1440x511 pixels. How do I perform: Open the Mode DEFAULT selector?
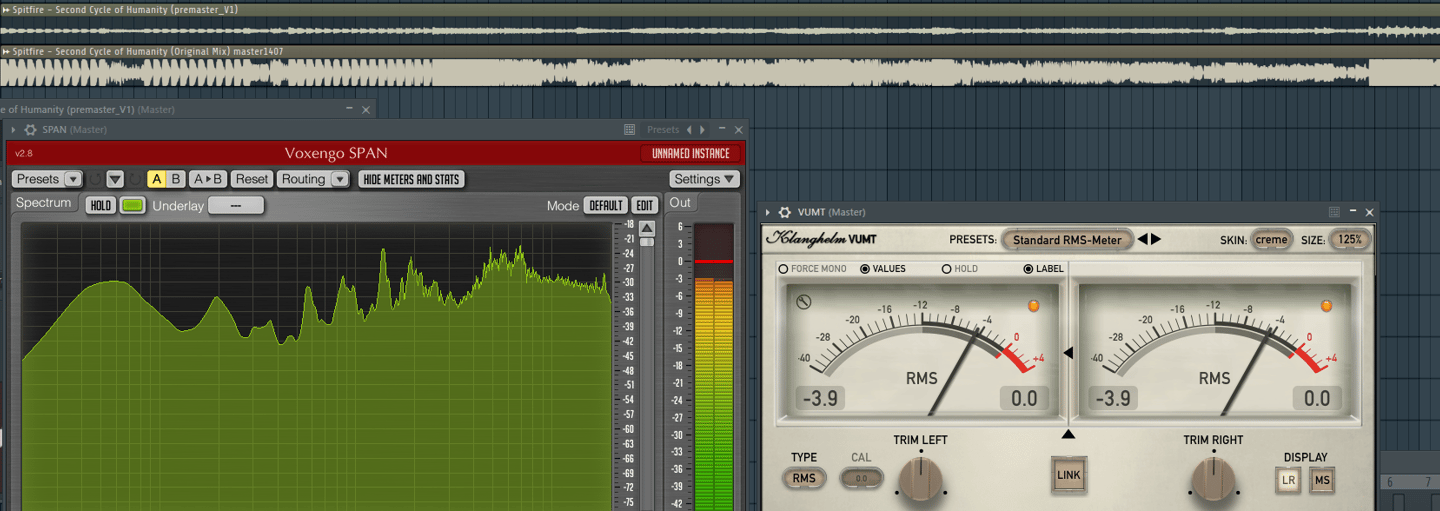(605, 205)
